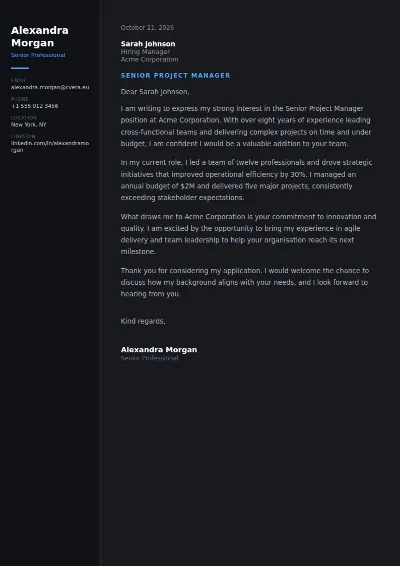Click the recipient name Sarah Johnson in the header

click(x=148, y=44)
